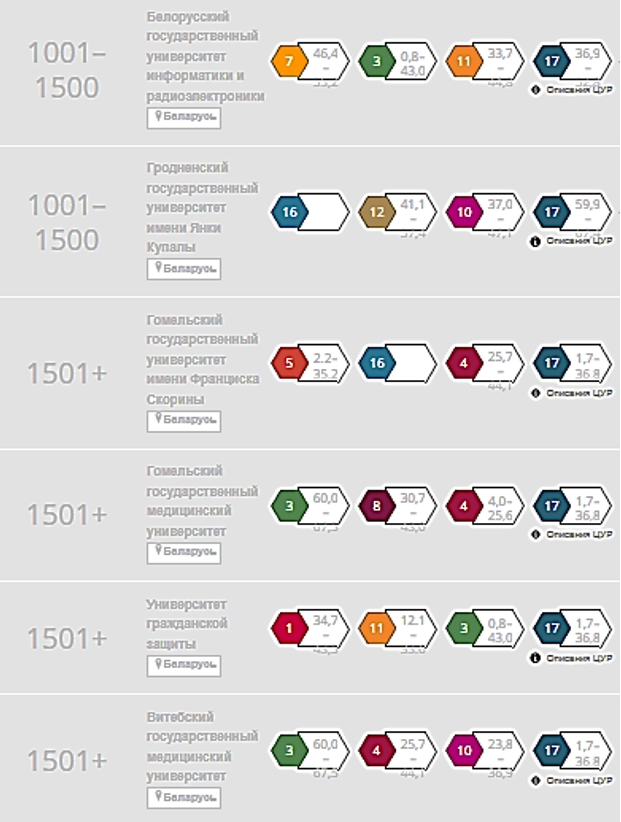
Task: Click pink SDG 10 hexagon in Vitebsk medical row
Action: coord(465,751)
